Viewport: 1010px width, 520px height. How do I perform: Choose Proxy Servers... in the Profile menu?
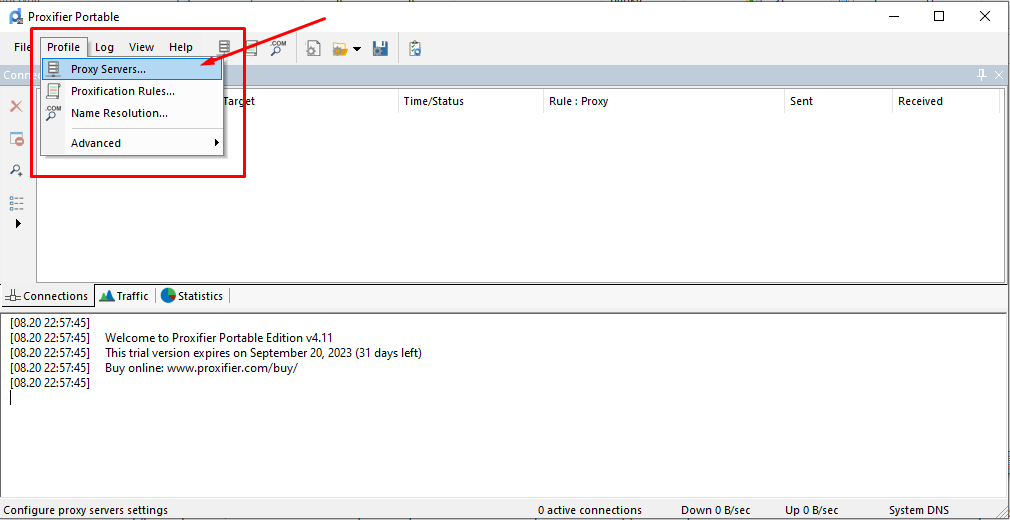(x=132, y=69)
